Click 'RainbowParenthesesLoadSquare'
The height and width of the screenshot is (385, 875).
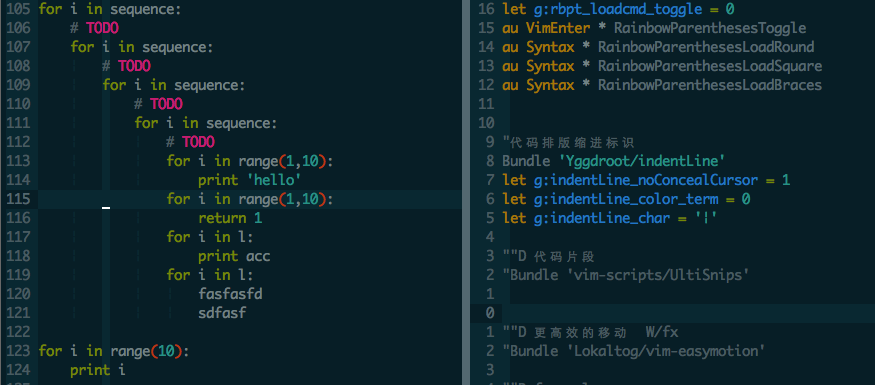pyautogui.click(x=710, y=66)
